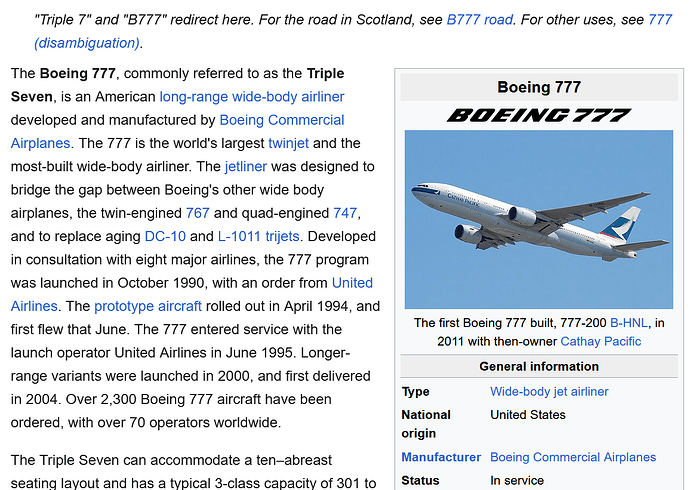Click the Manufacturer label link in the infobox
This screenshot has width=690, height=490.
coord(441,457)
